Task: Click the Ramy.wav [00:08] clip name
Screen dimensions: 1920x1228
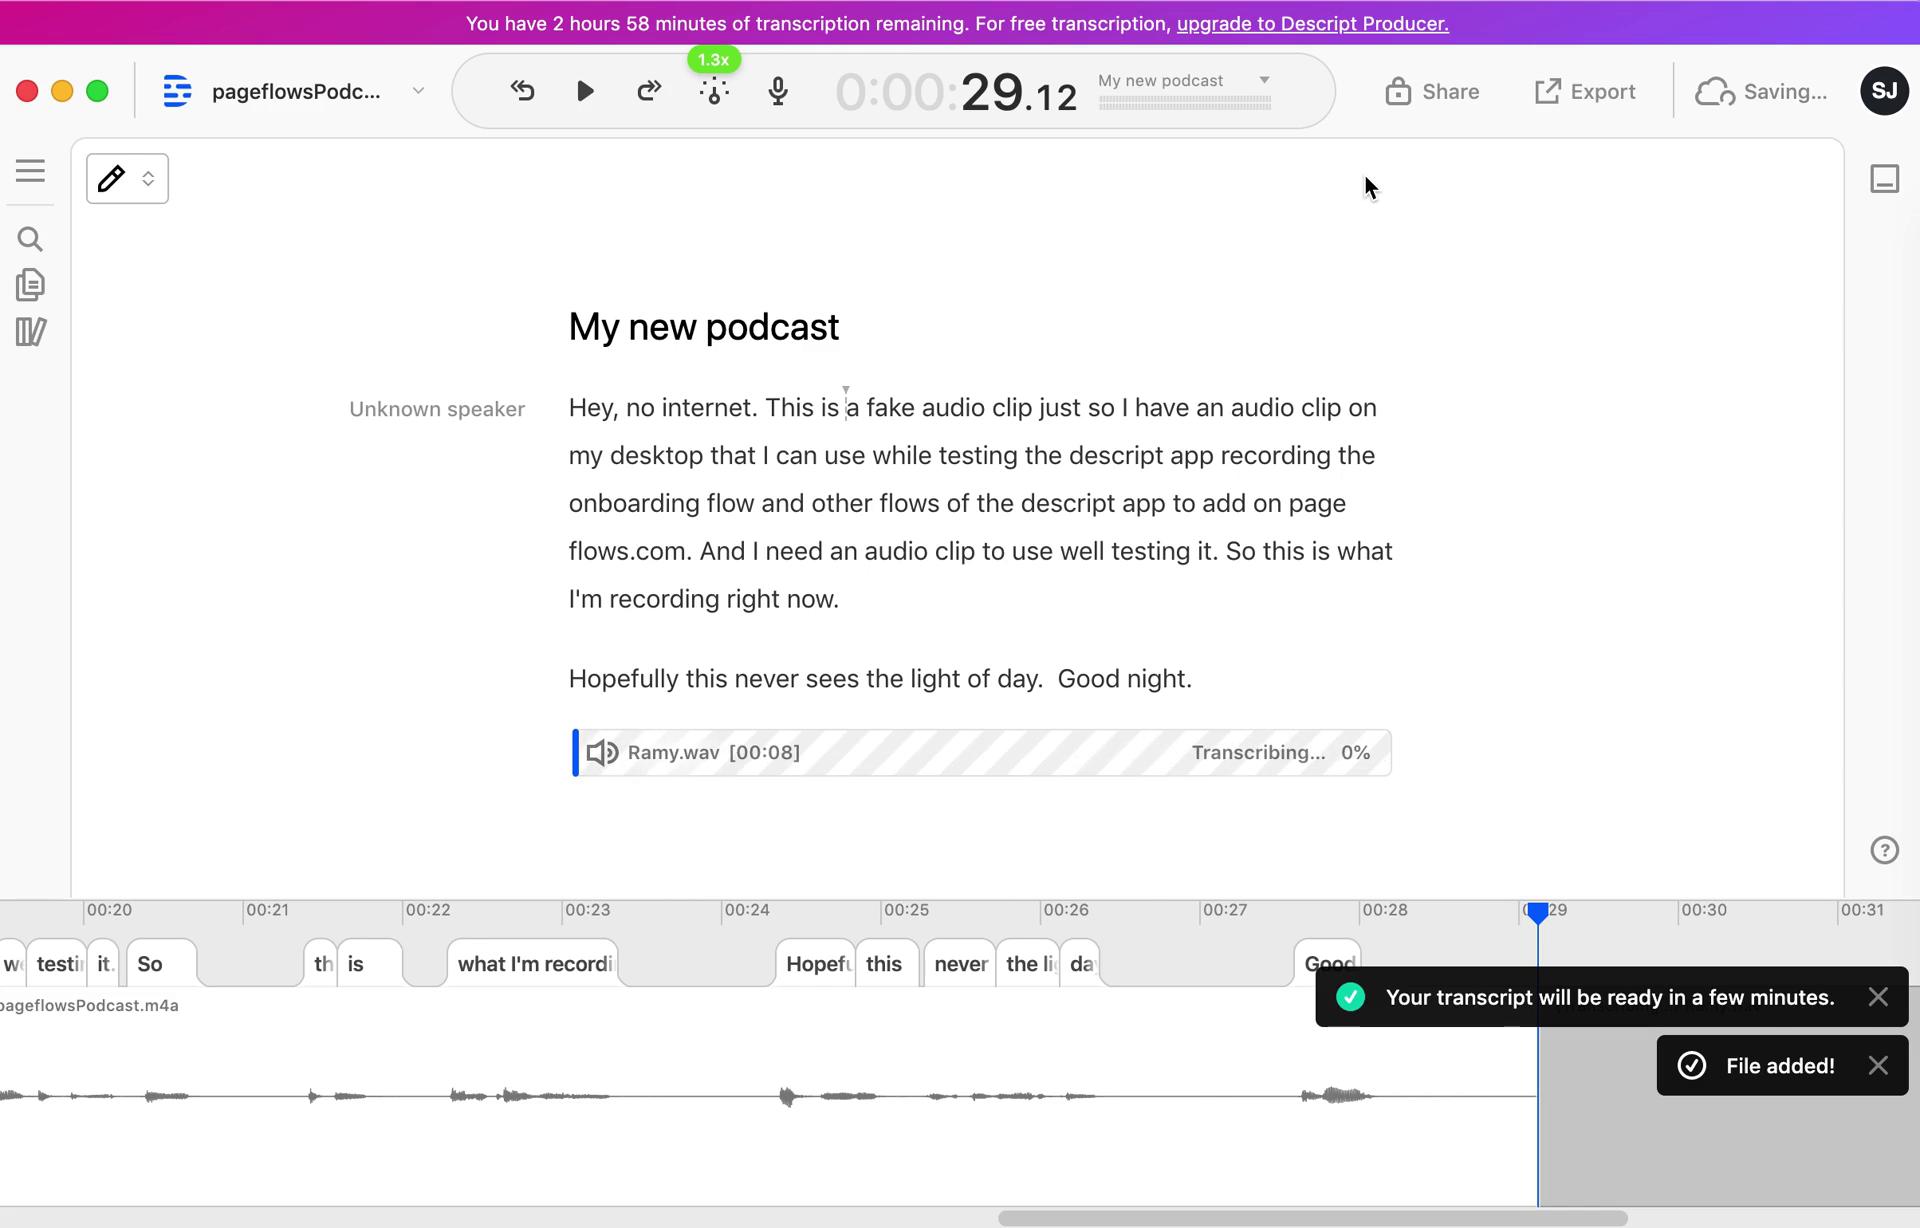Action: pyautogui.click(x=713, y=753)
